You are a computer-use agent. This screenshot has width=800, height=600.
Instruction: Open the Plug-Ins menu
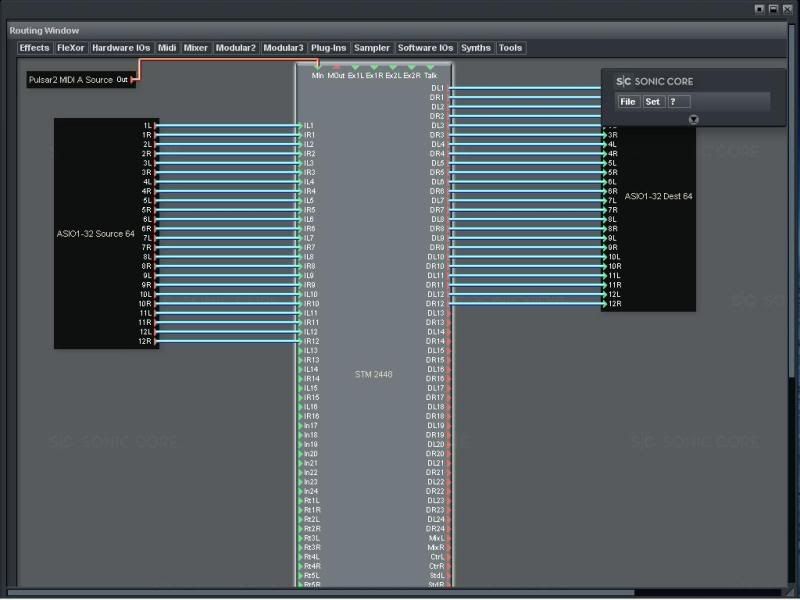click(x=328, y=48)
